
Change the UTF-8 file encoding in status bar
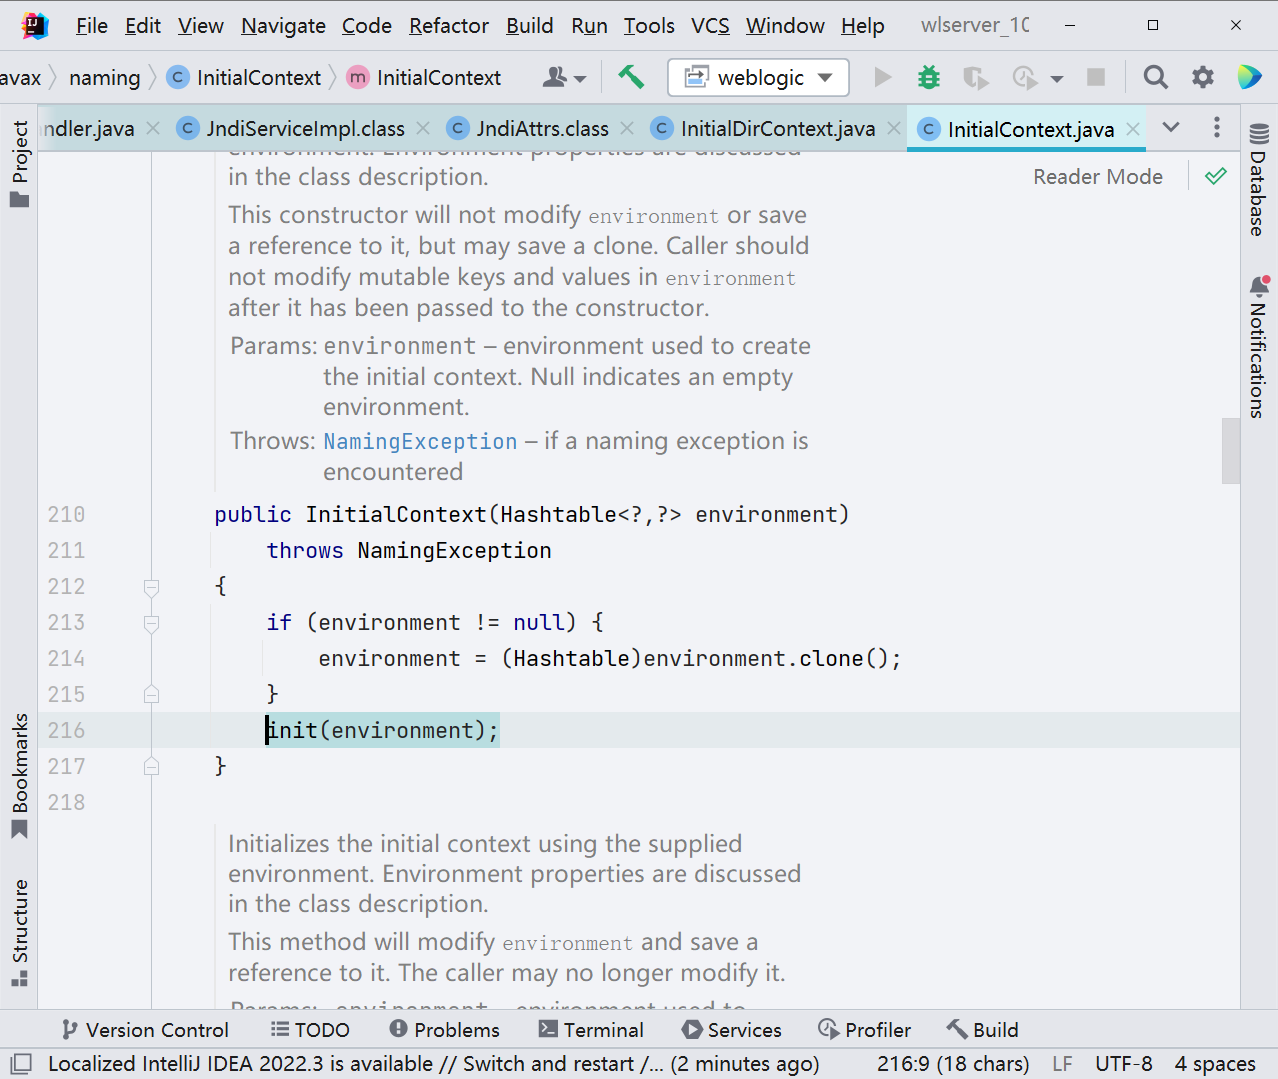[1124, 1063]
